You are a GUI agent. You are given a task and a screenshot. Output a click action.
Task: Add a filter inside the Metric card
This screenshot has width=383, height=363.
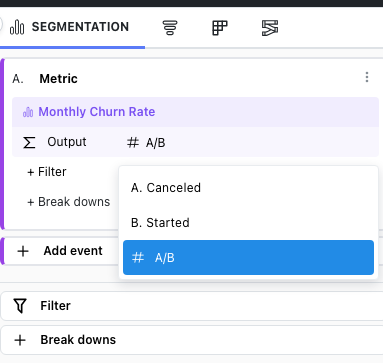(x=47, y=172)
